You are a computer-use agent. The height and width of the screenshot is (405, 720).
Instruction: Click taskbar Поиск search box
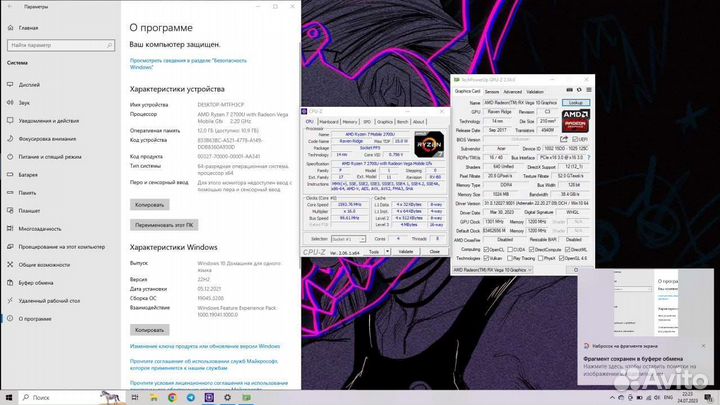click(x=71, y=398)
